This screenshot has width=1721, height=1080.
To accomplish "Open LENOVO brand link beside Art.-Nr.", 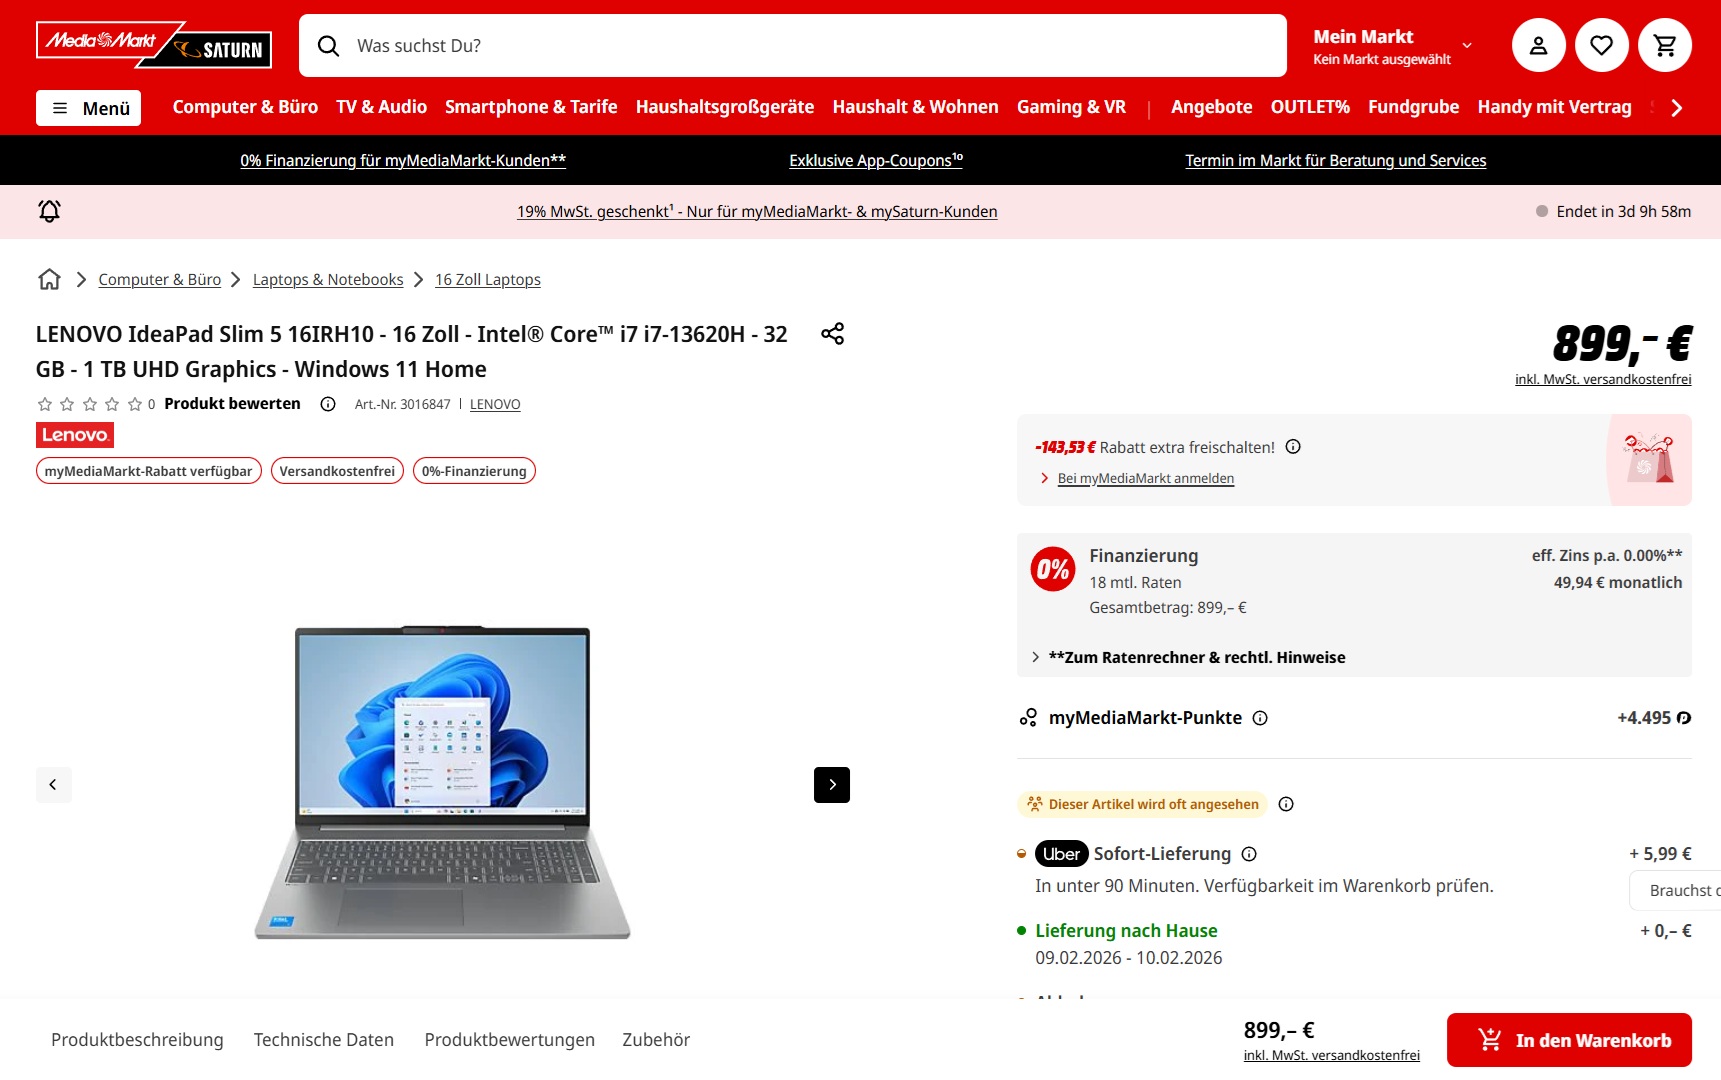I will tap(495, 404).
